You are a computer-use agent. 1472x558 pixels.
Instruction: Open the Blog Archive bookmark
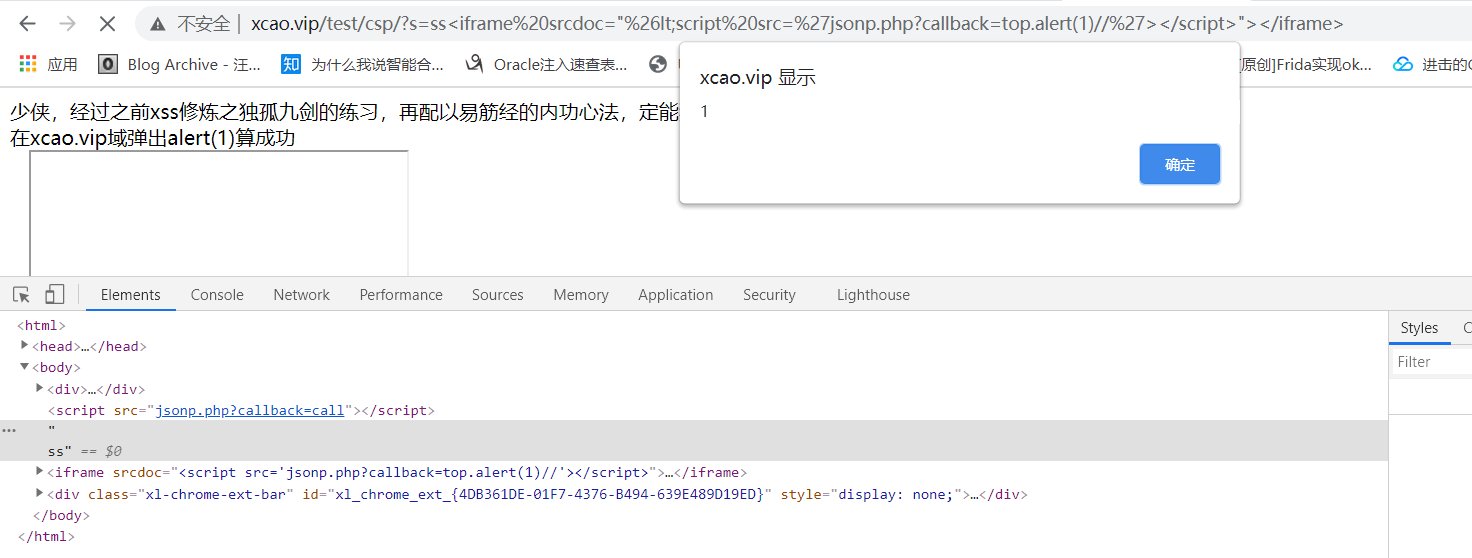pyautogui.click(x=180, y=64)
